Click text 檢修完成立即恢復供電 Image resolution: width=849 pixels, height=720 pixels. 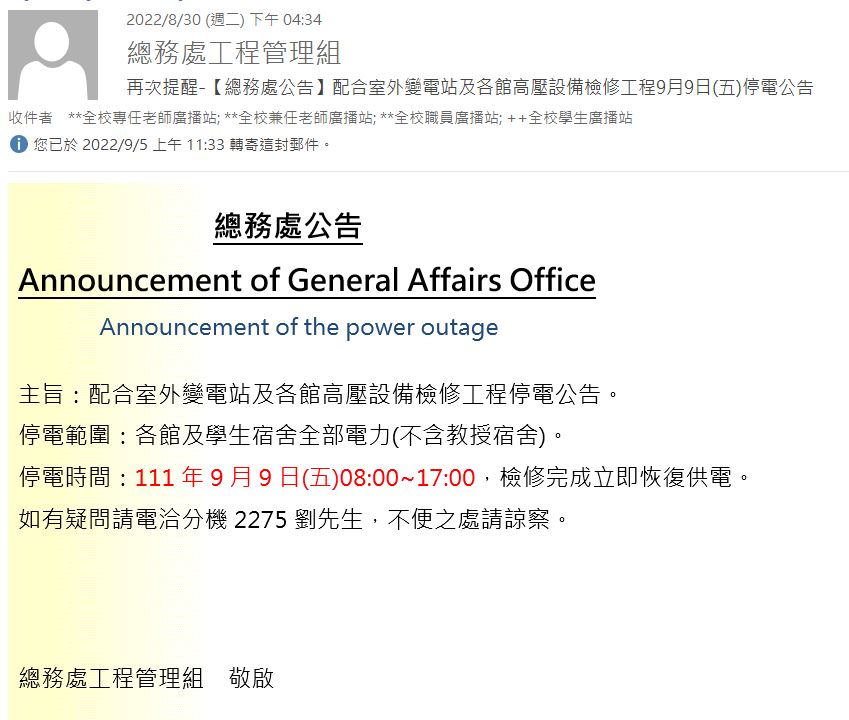click(615, 477)
